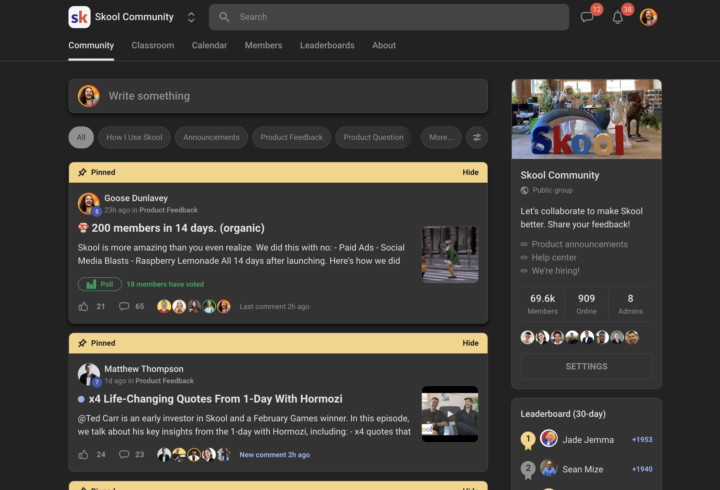Viewport: 720px width, 490px height.
Task: Click the 69.6k Members stat
Action: [542, 304]
